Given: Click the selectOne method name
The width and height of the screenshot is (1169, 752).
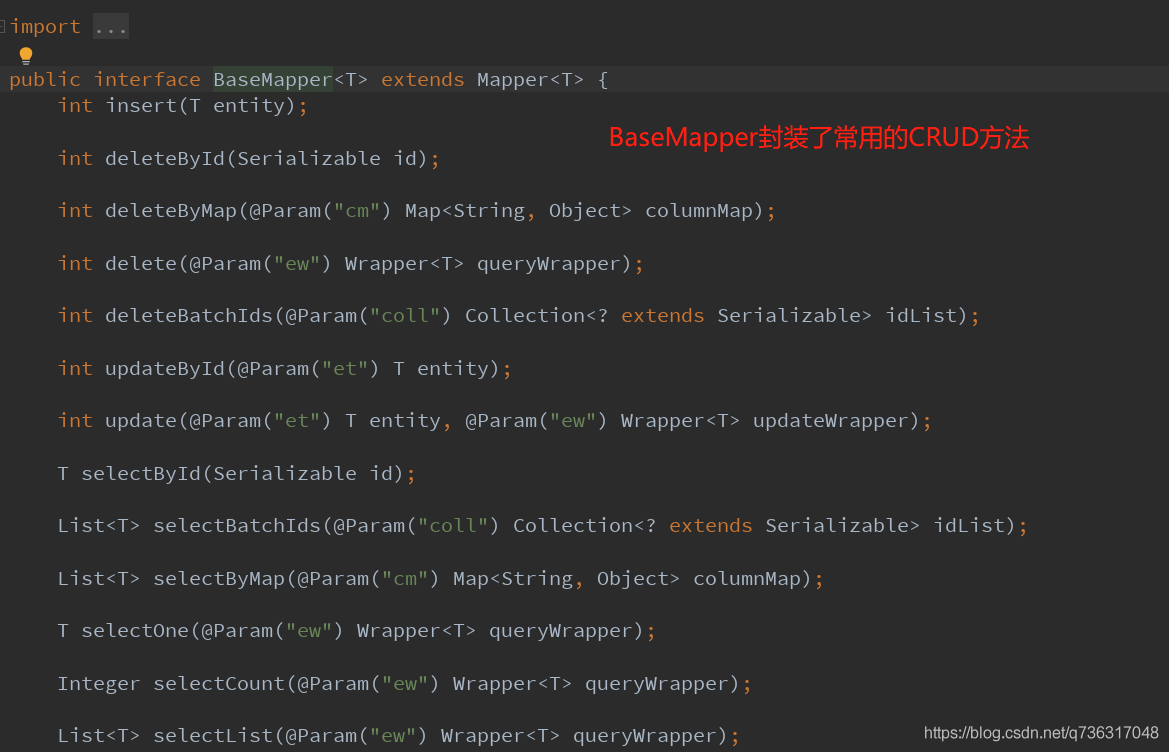Looking at the screenshot, I should coord(135,631).
